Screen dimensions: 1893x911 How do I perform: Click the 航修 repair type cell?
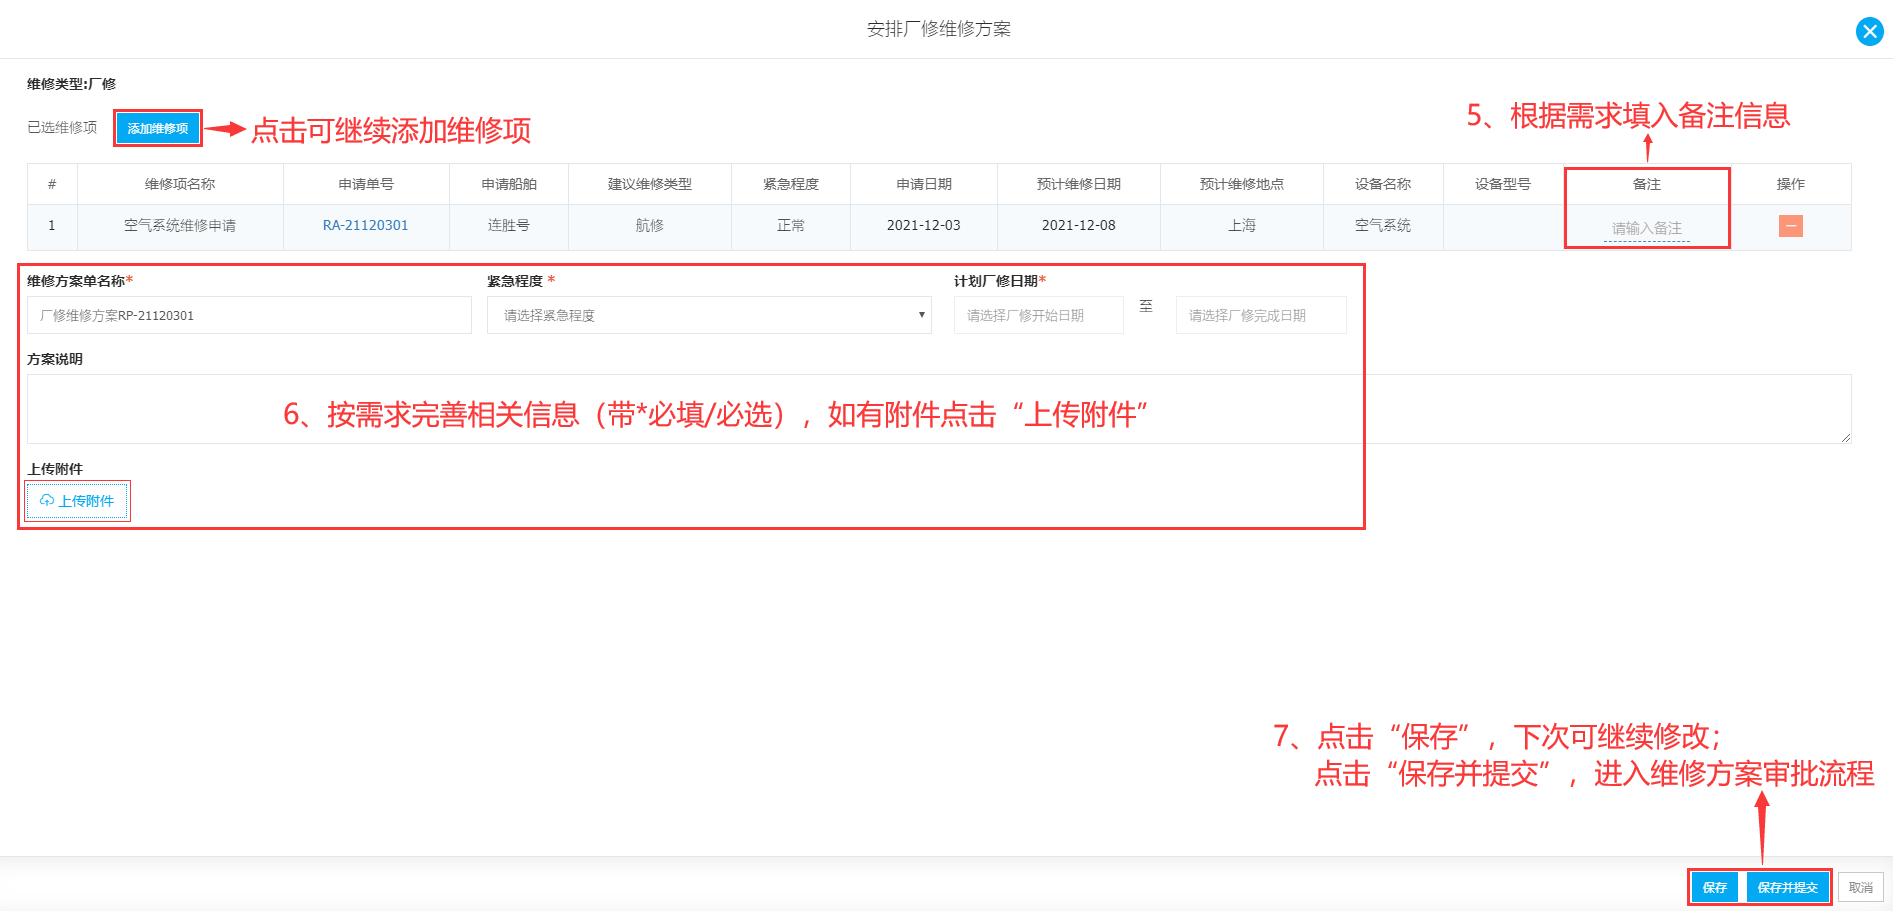tap(650, 226)
